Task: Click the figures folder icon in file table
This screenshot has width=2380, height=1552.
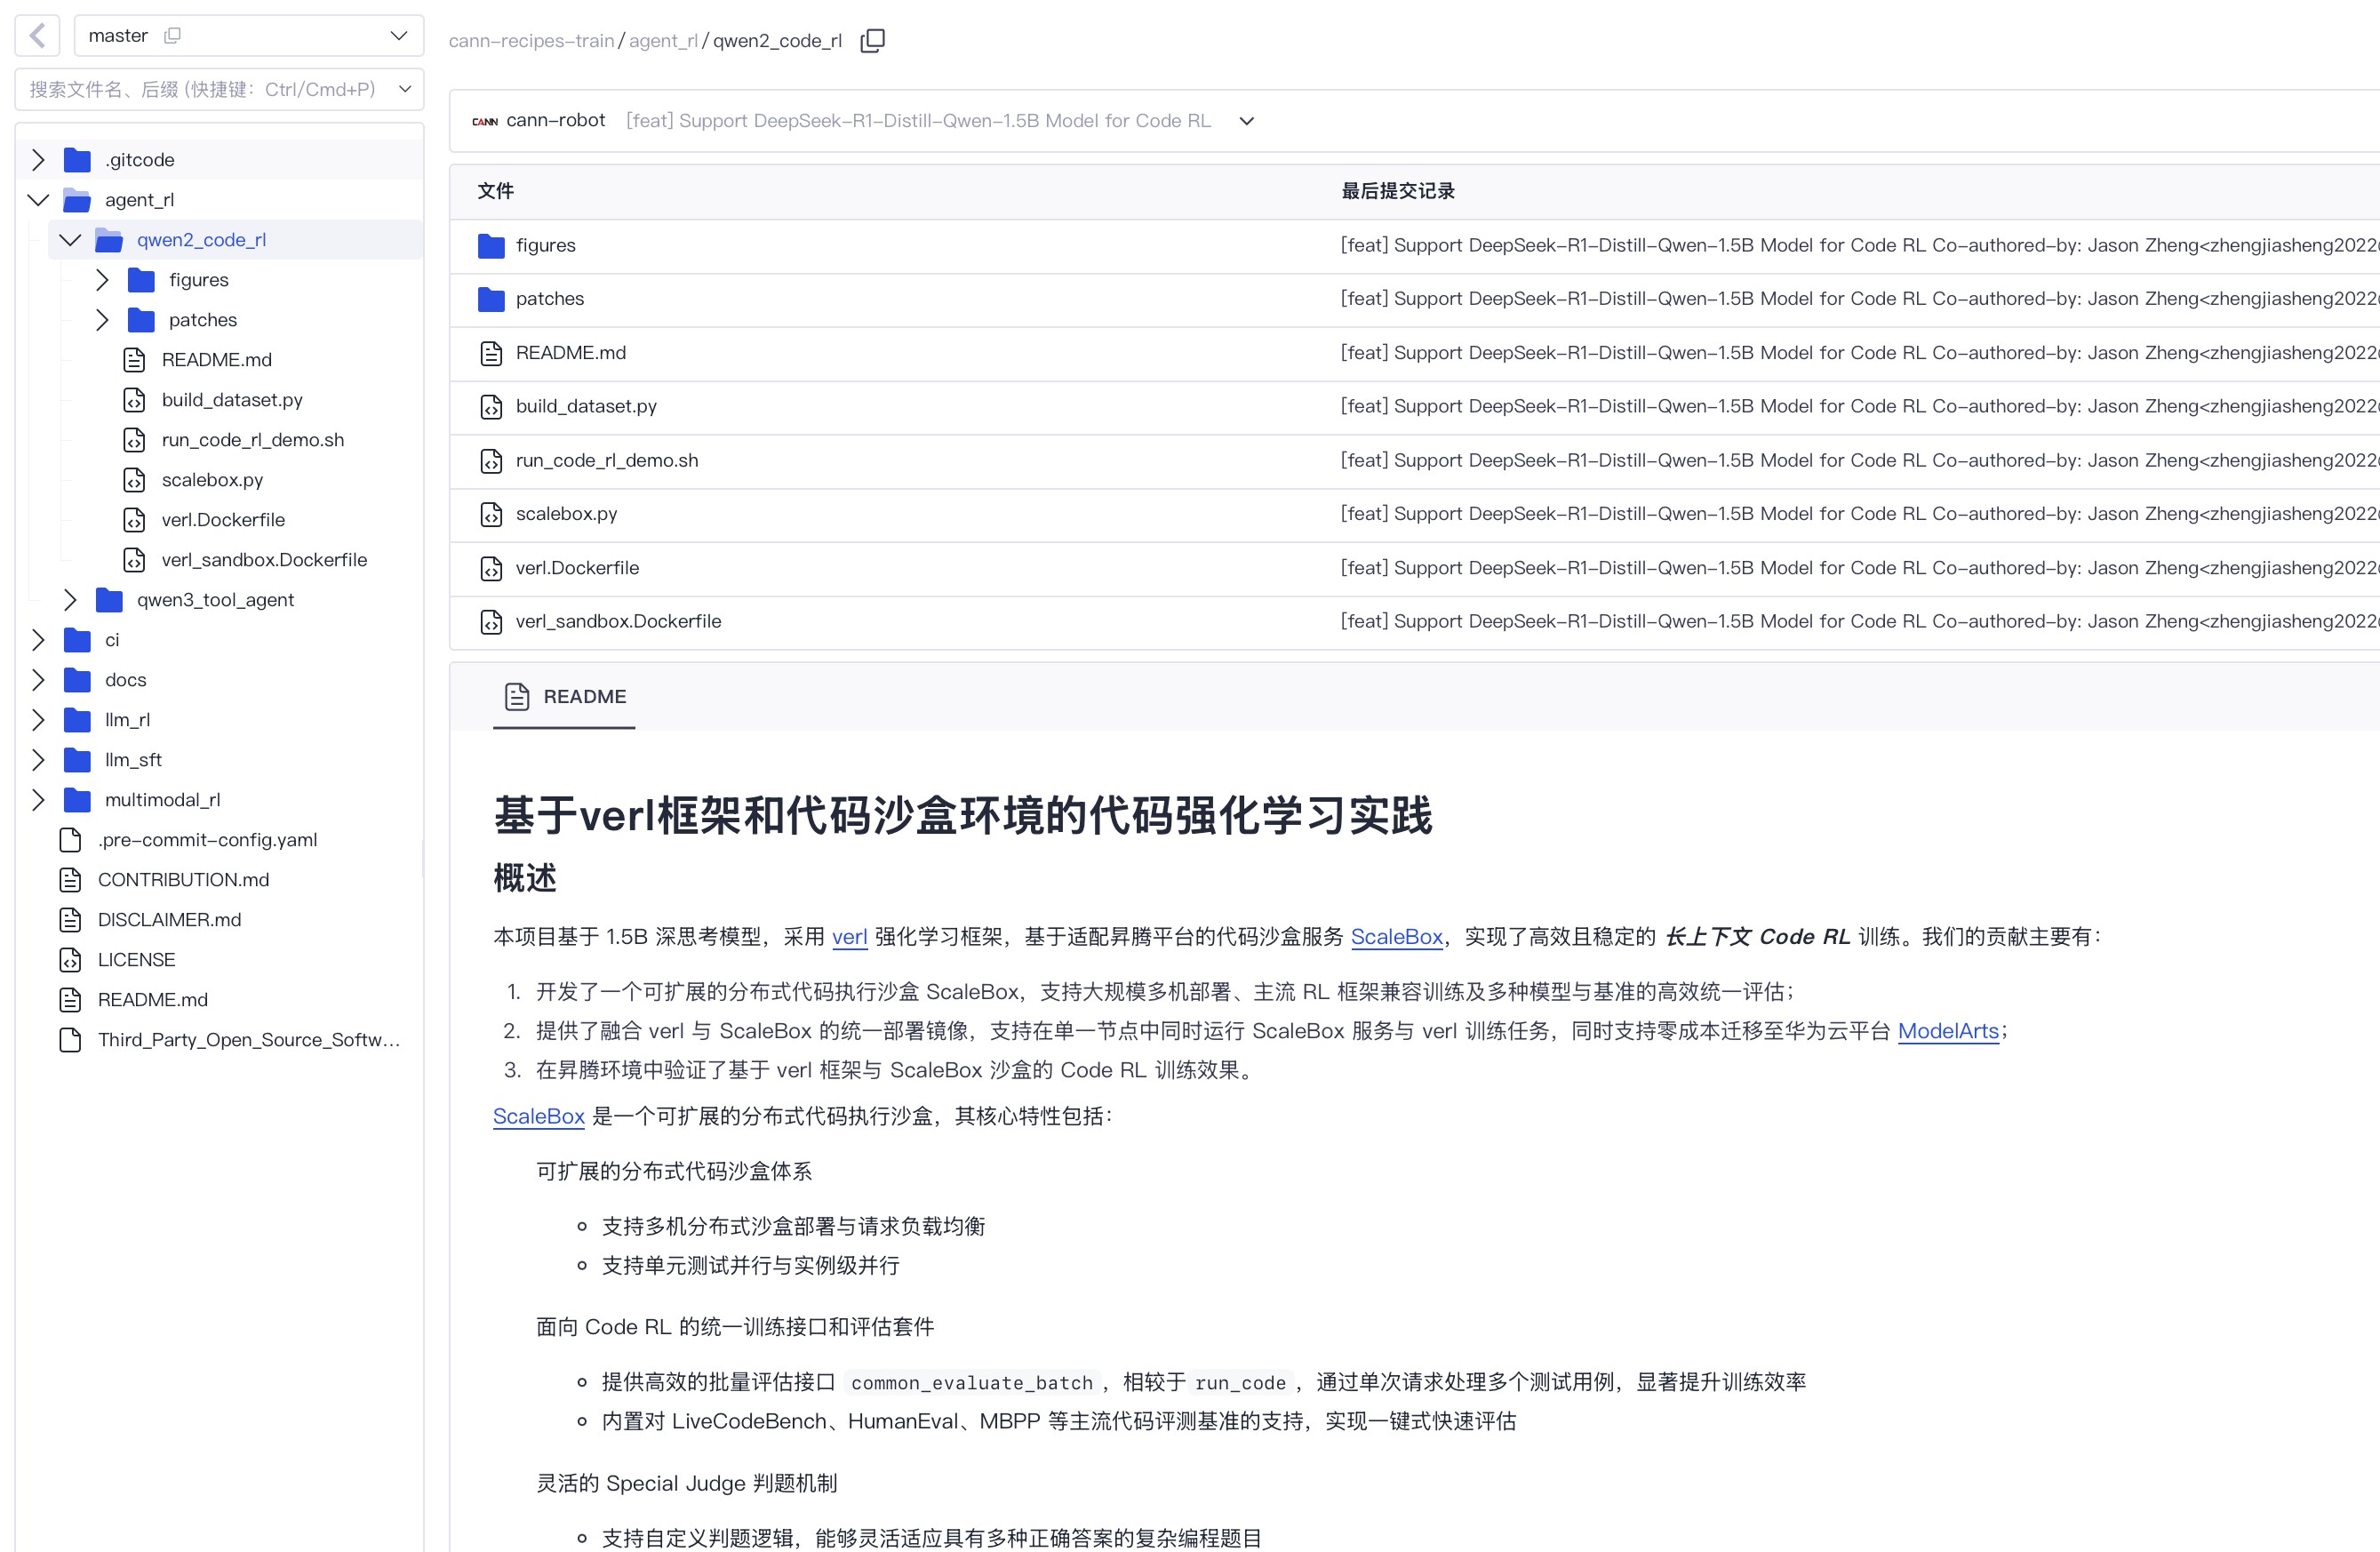Action: coord(491,245)
